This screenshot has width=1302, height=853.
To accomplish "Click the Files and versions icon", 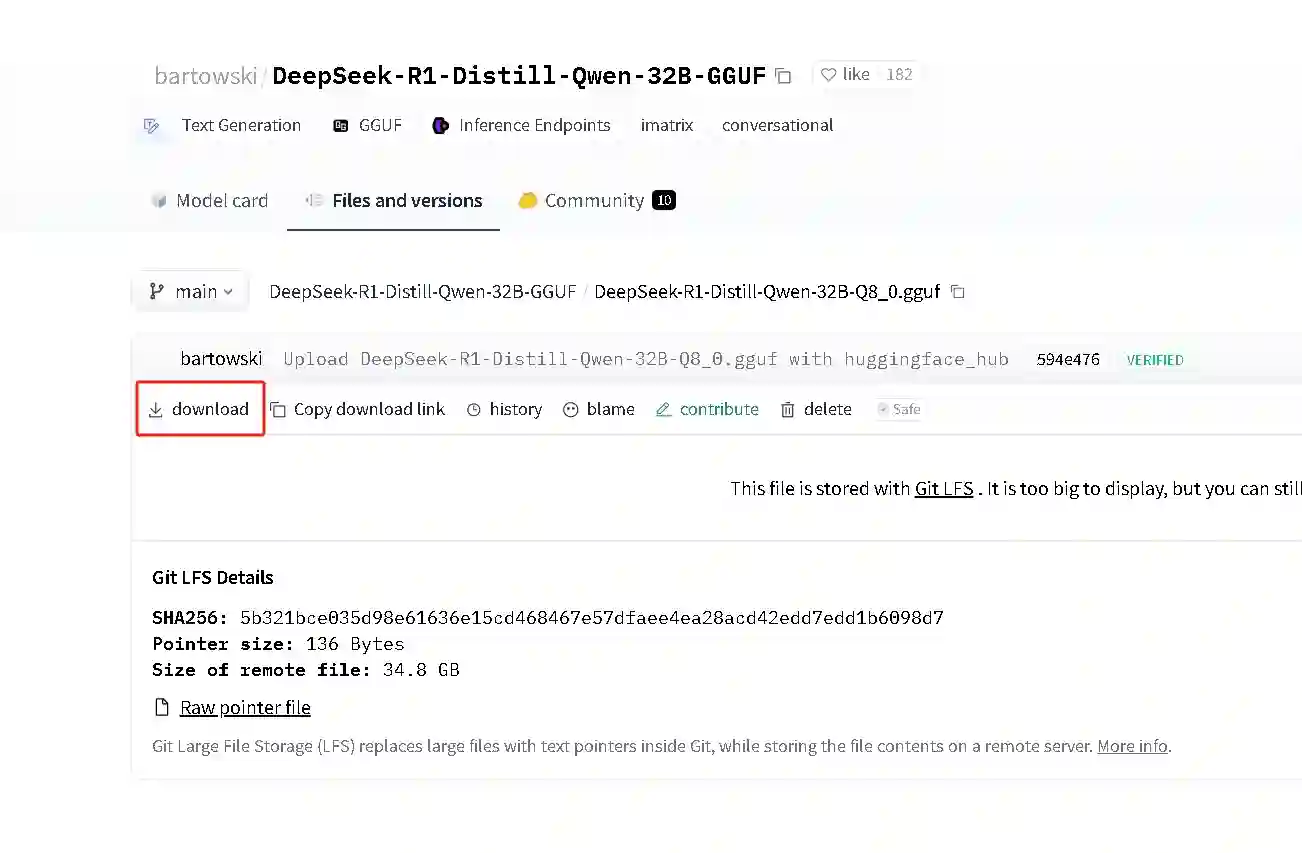I will point(314,200).
